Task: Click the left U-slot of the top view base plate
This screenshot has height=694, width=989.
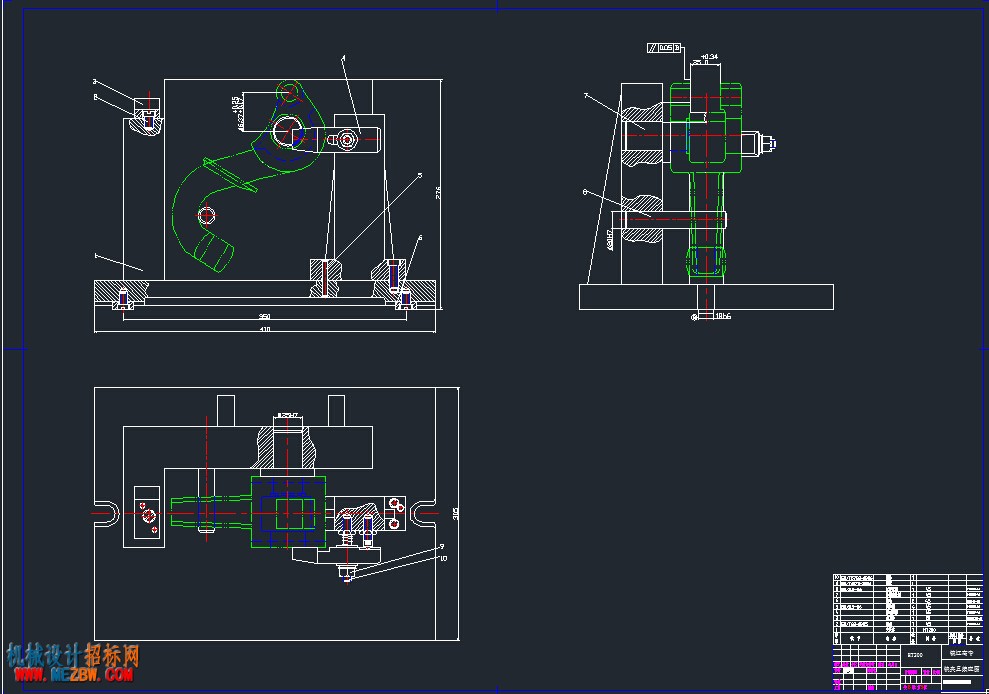Action: click(x=107, y=513)
